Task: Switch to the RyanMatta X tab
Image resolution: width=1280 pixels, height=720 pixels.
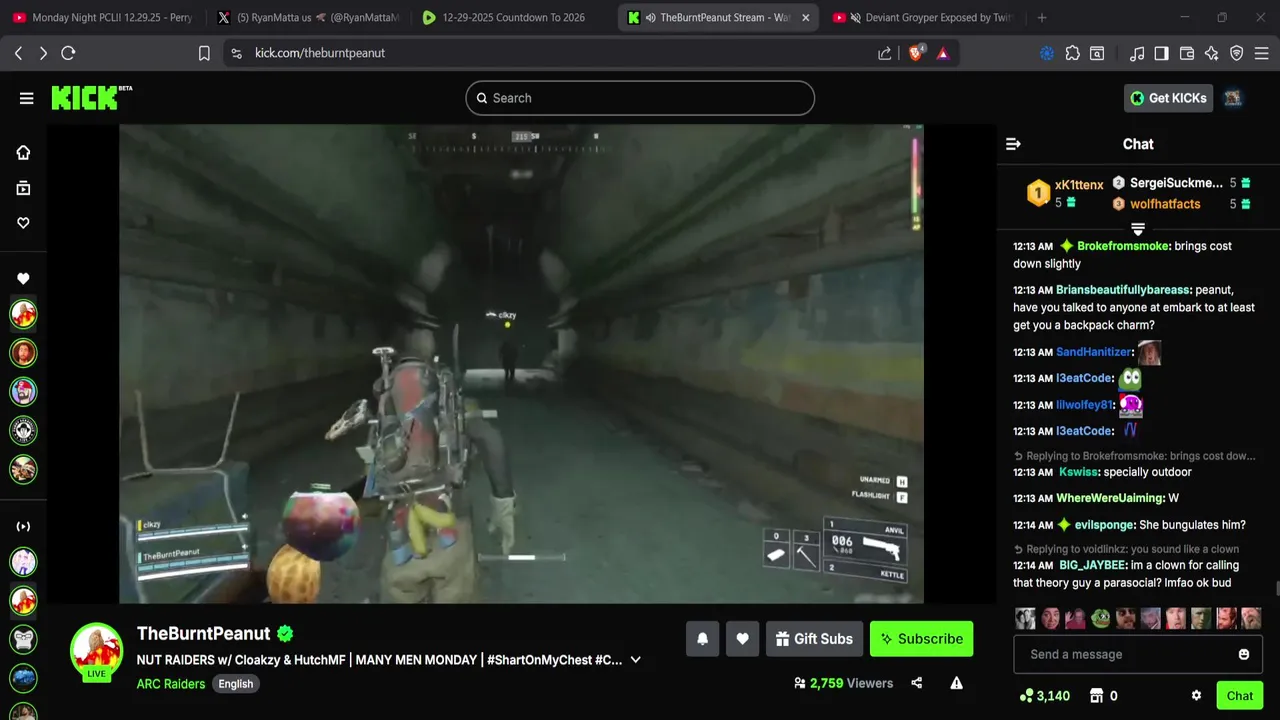Action: pos(309,17)
